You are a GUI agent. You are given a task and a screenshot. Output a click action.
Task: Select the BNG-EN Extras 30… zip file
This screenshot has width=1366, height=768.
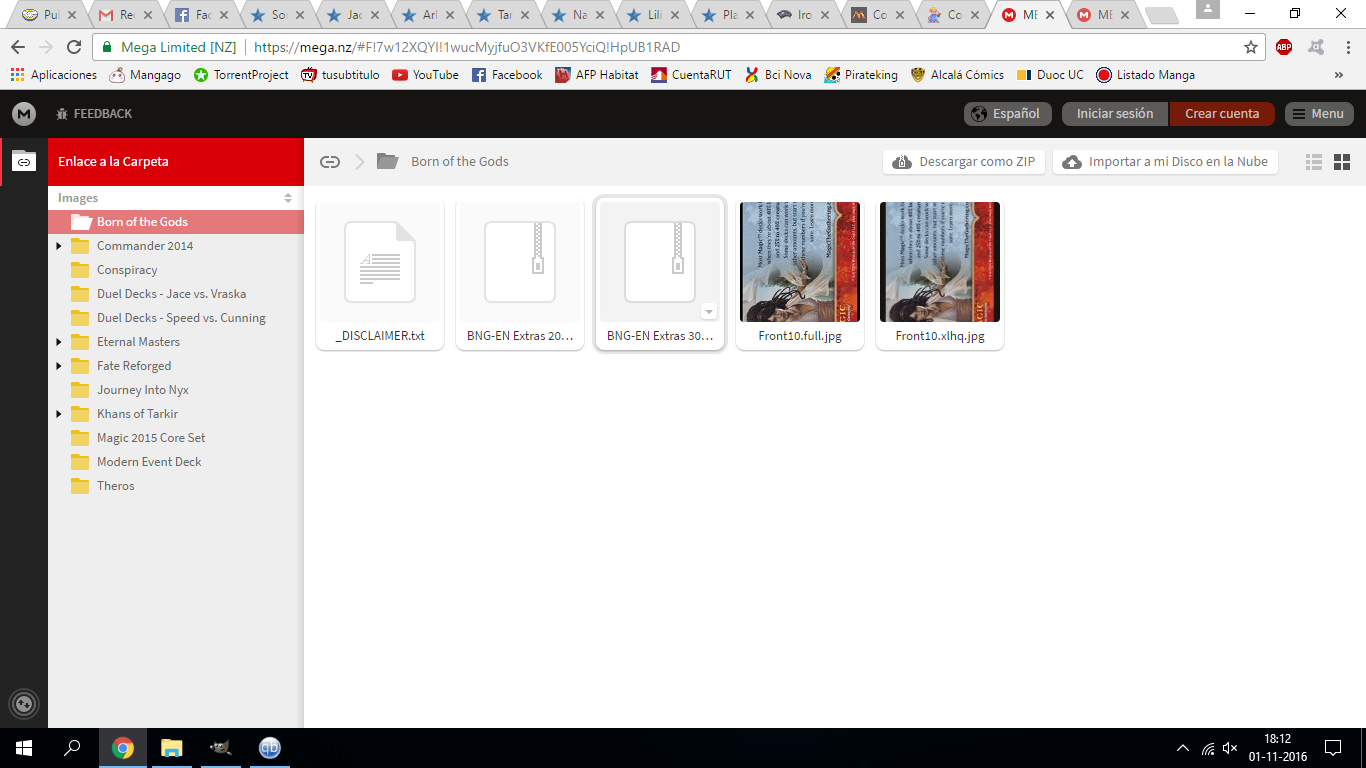(660, 275)
